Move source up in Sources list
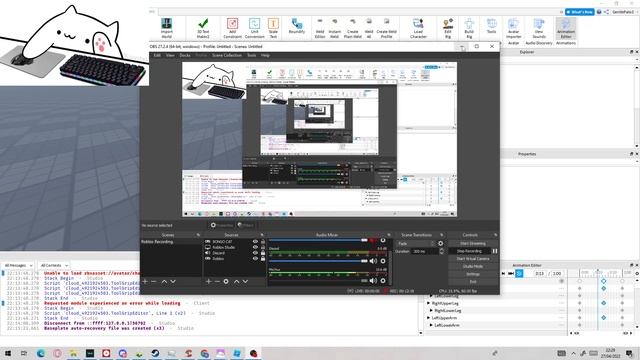The height and width of the screenshot is (360, 640). coord(236,282)
